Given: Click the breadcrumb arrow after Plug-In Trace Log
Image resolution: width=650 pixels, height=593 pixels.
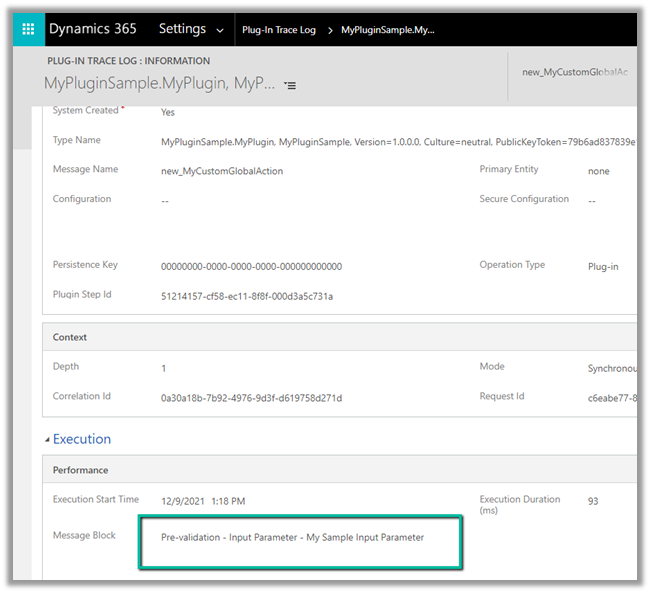Looking at the screenshot, I should point(329,30).
